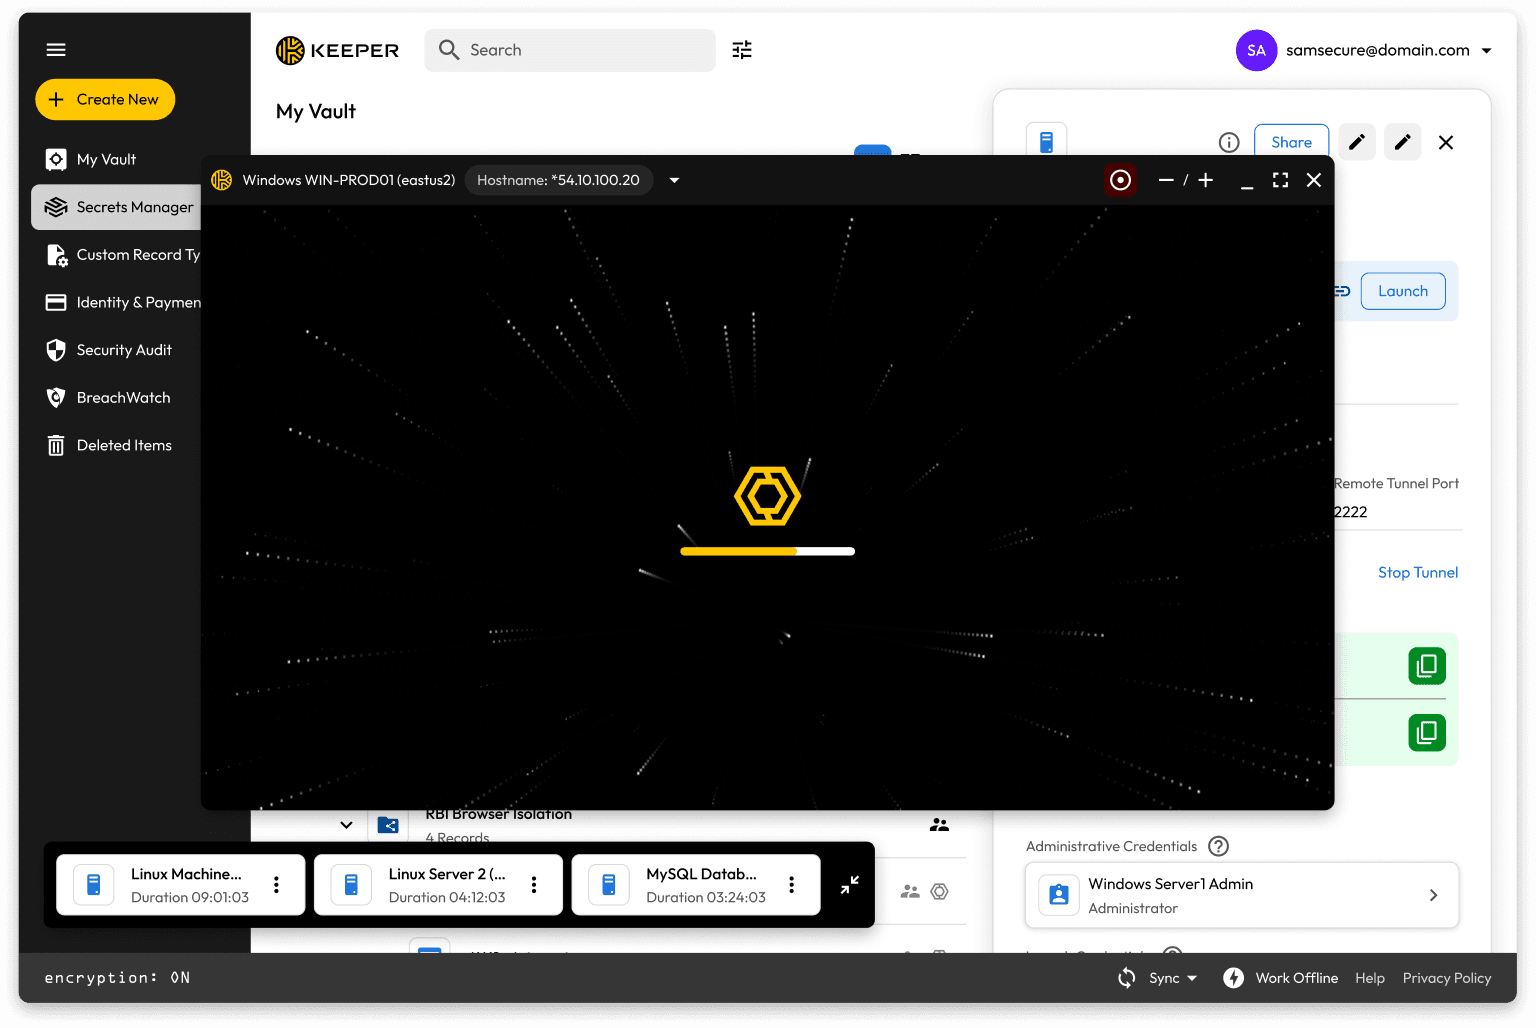The image size is (1536, 1028).
Task: Click the Stop Tunnel link
Action: pos(1418,573)
